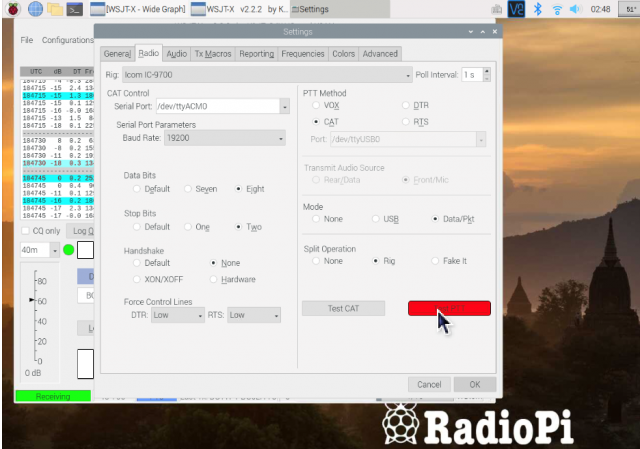Click the Log QSO button in main window
This screenshot has height=449, width=640.
click(80, 231)
